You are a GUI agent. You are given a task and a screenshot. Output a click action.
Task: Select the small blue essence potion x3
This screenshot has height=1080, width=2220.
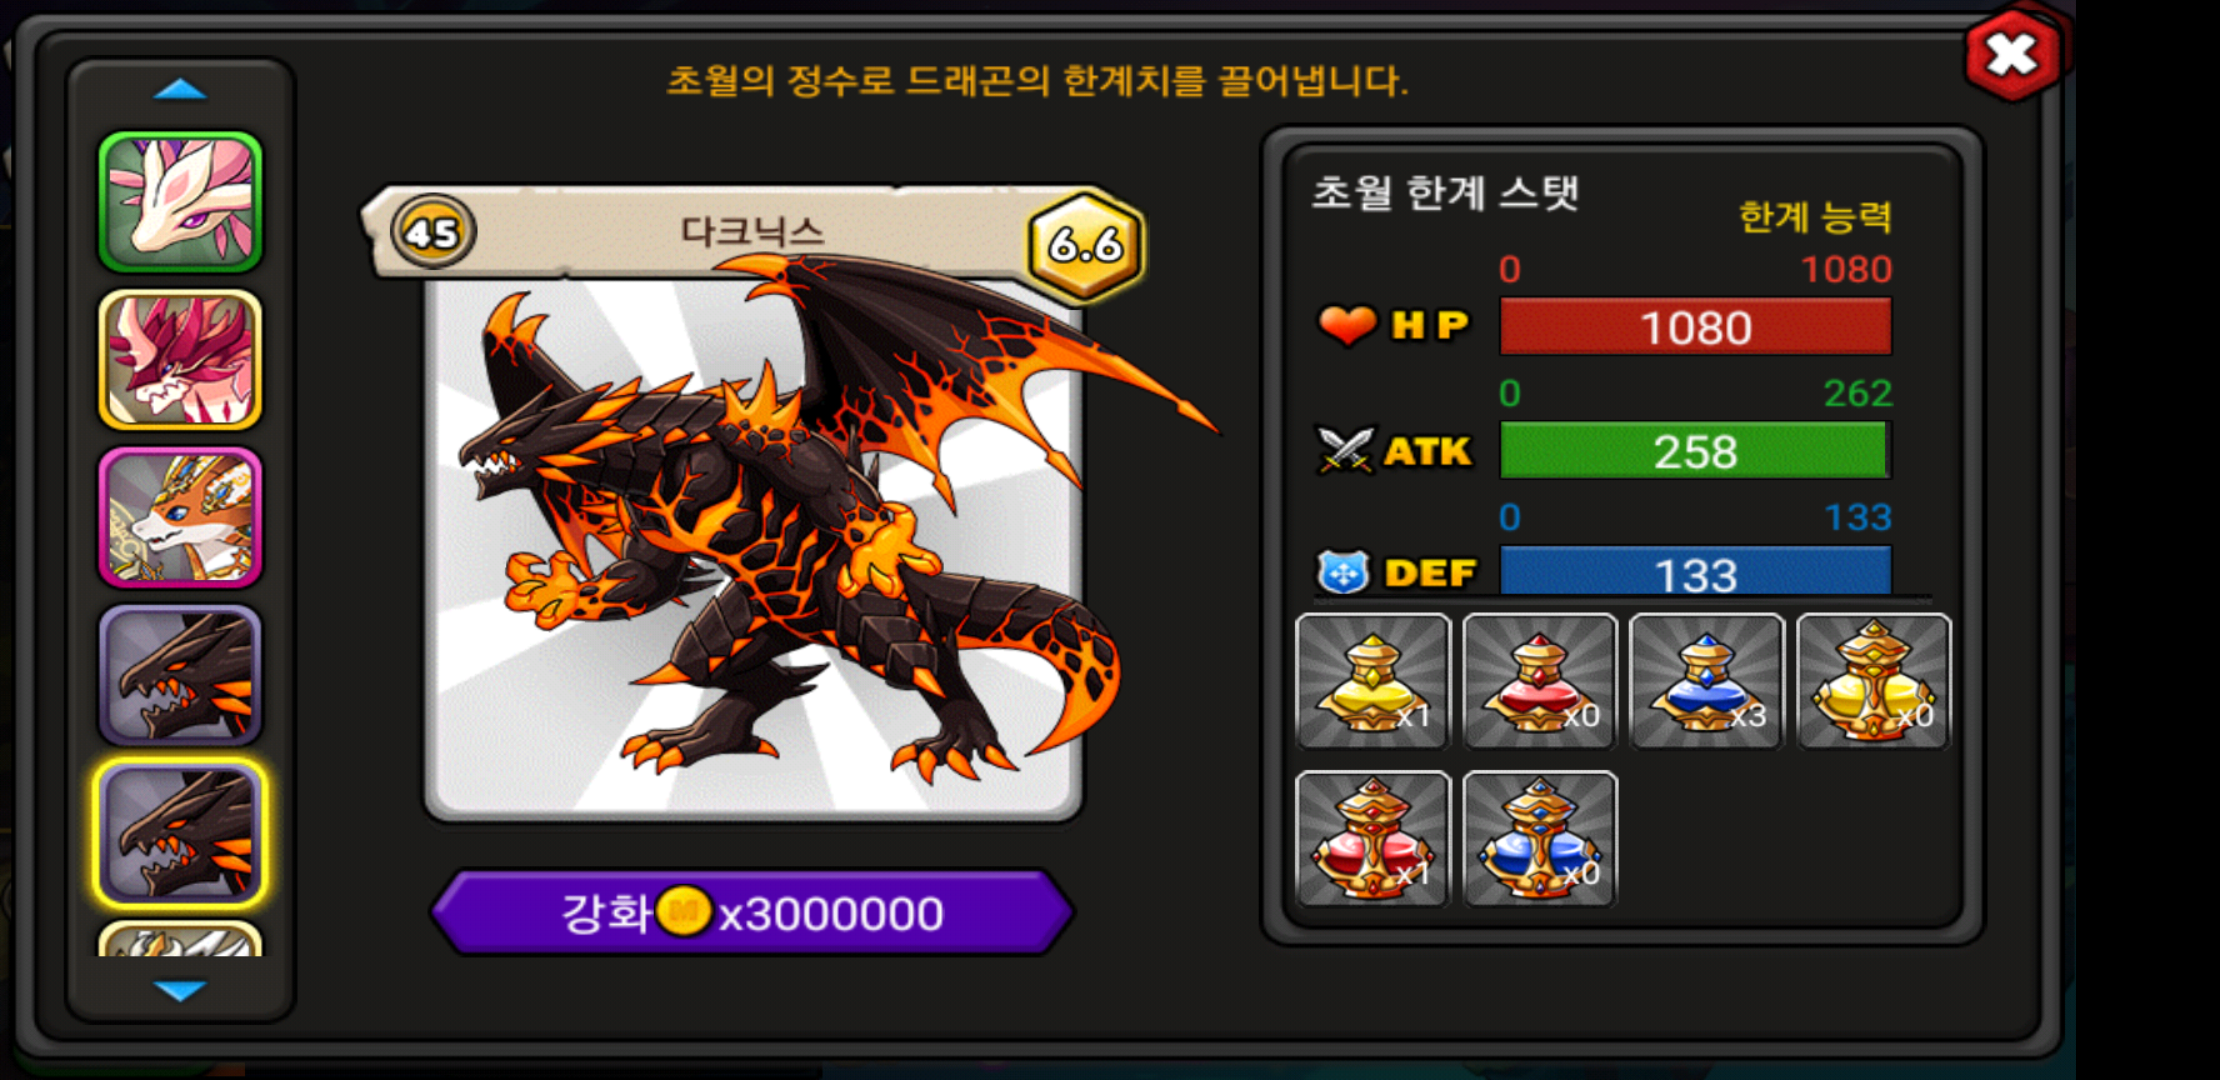point(1706,681)
